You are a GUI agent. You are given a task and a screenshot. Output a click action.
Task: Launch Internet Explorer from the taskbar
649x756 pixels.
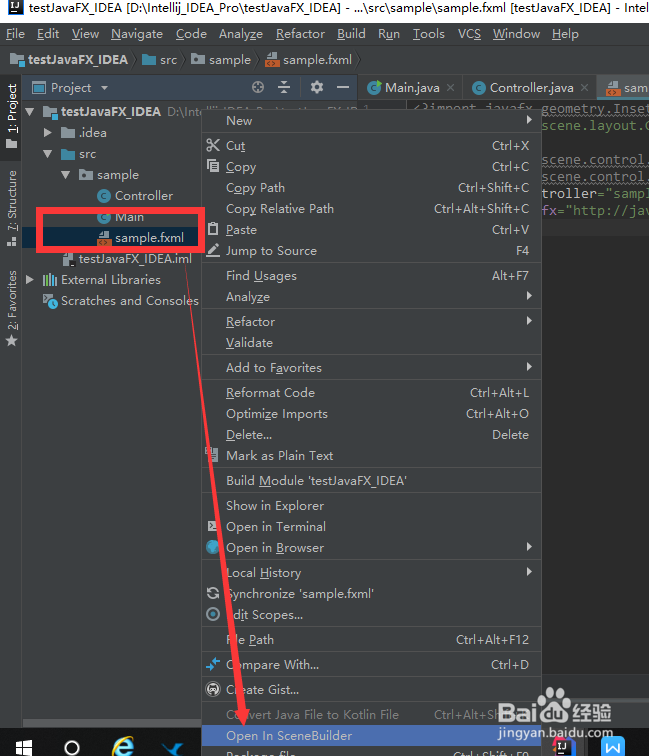point(123,746)
